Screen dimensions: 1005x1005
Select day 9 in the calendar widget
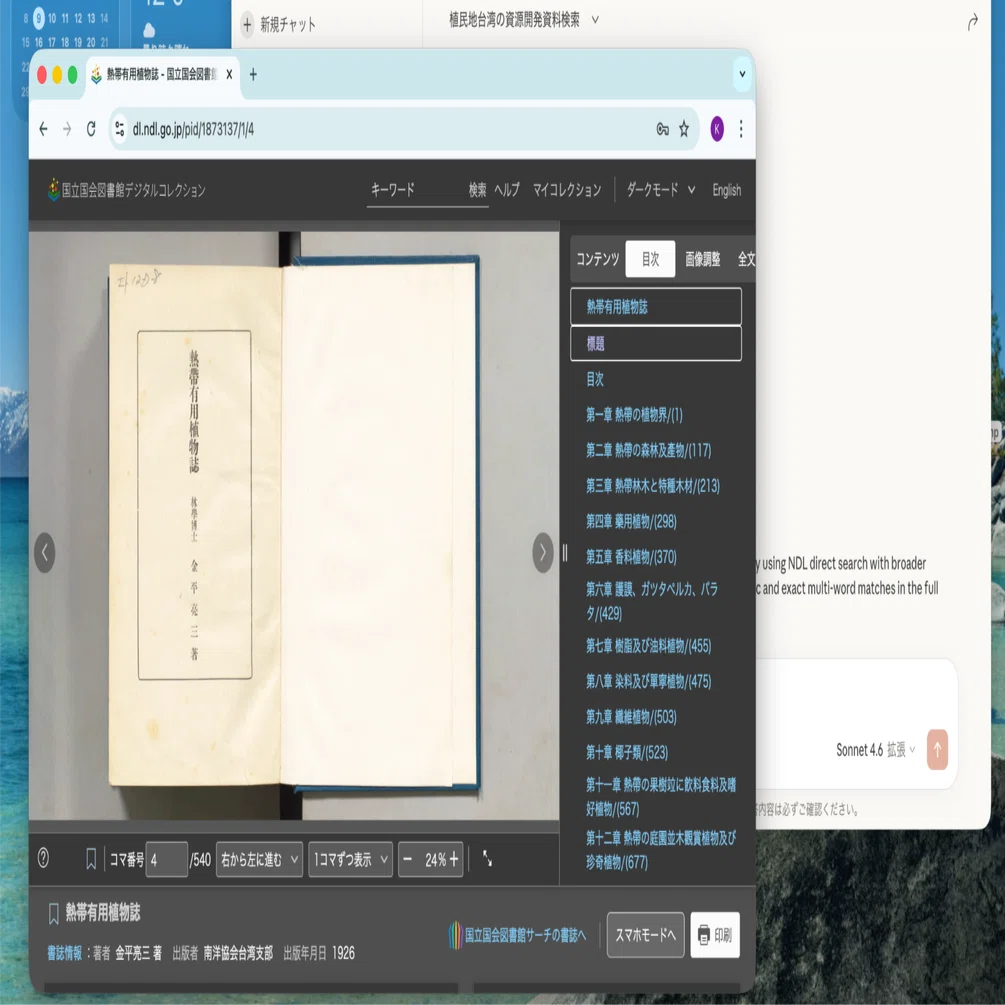click(x=39, y=18)
